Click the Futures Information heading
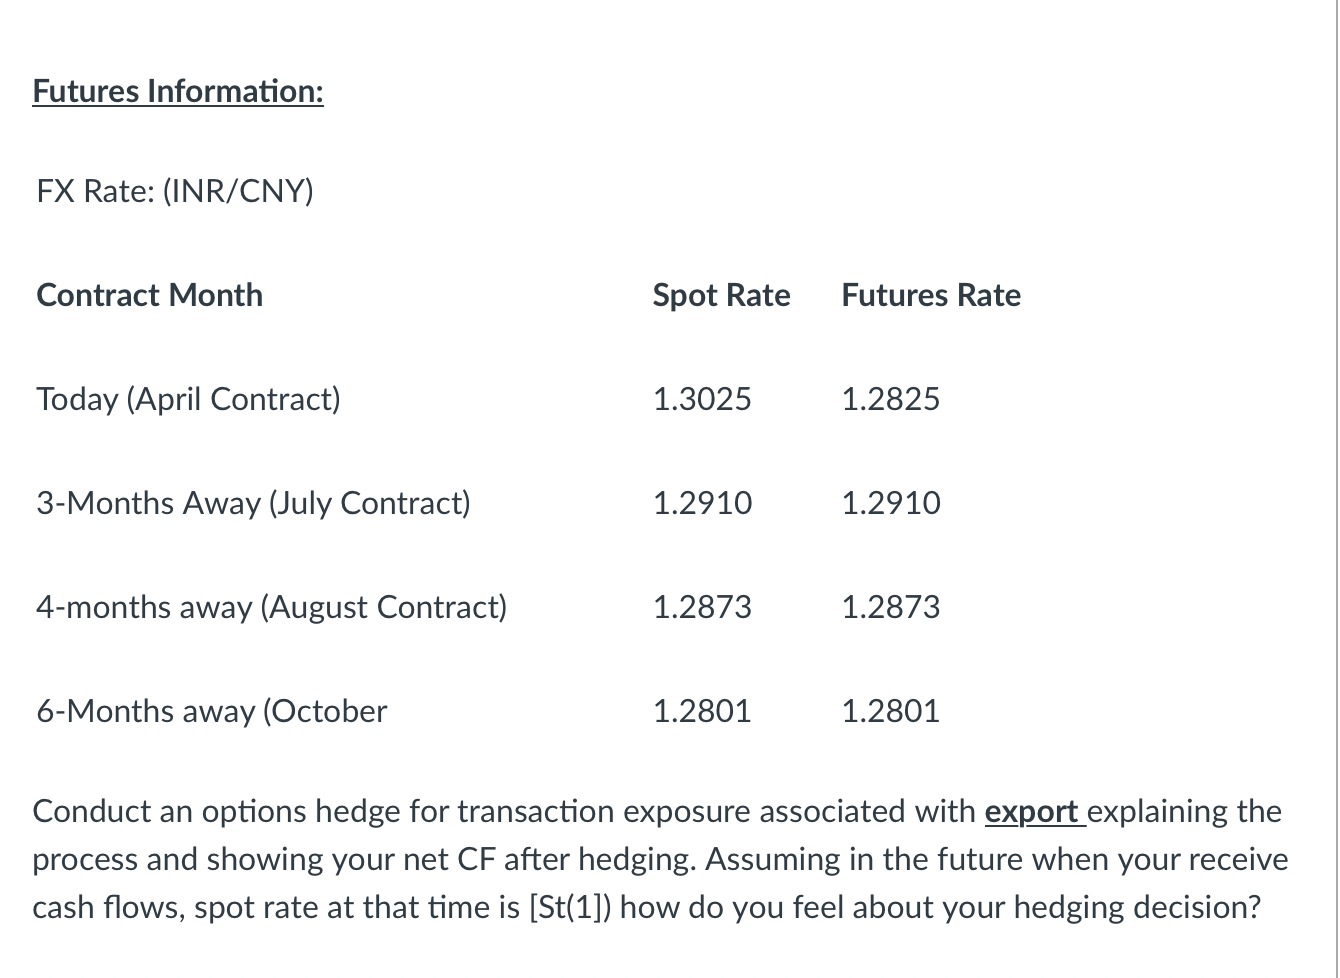The width and height of the screenshot is (1340, 978). pyautogui.click(x=178, y=91)
